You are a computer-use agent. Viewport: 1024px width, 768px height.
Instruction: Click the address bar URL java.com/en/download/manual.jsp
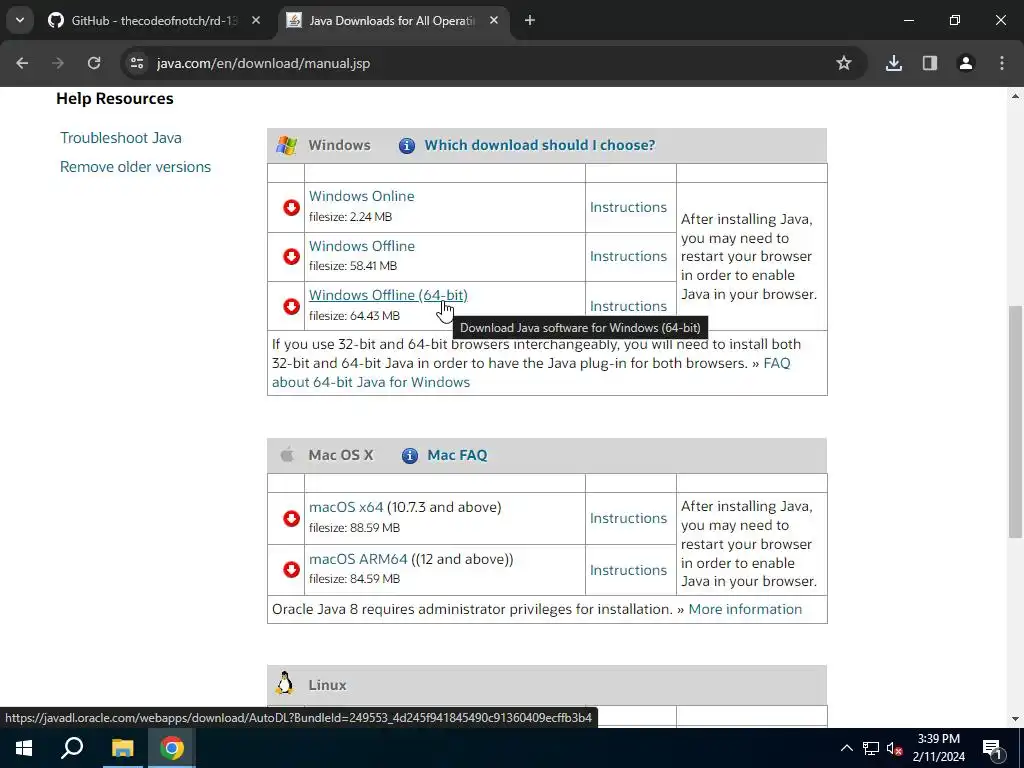(x=263, y=63)
